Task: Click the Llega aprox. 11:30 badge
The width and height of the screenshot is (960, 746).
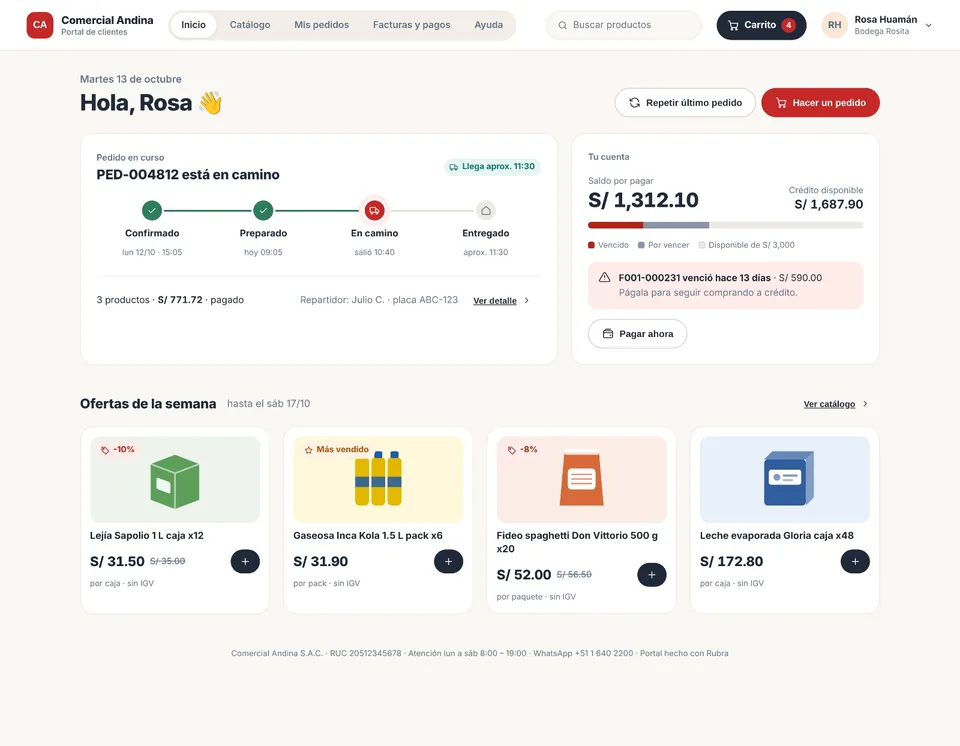Action: (x=492, y=167)
